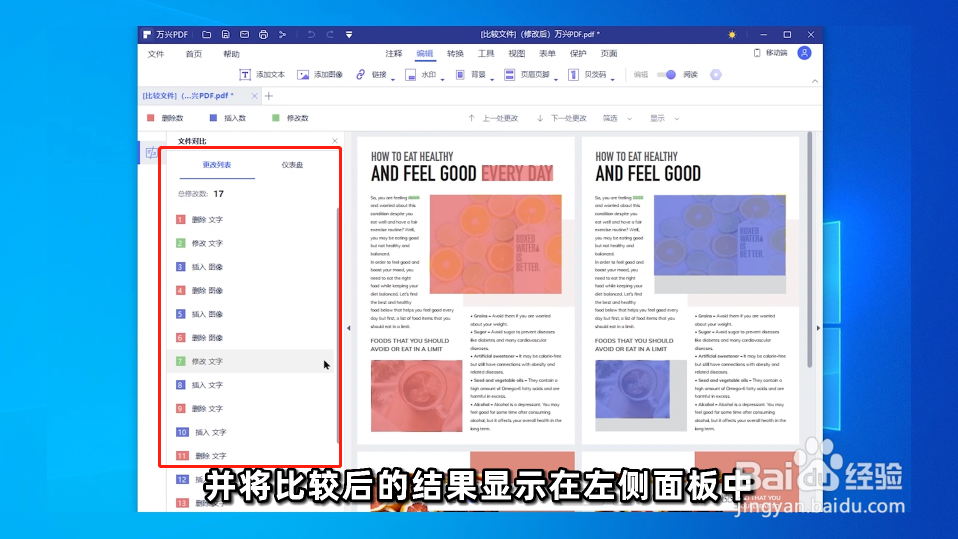
Task: Toggle the theme sun icon
Action: pyautogui.click(x=732, y=35)
